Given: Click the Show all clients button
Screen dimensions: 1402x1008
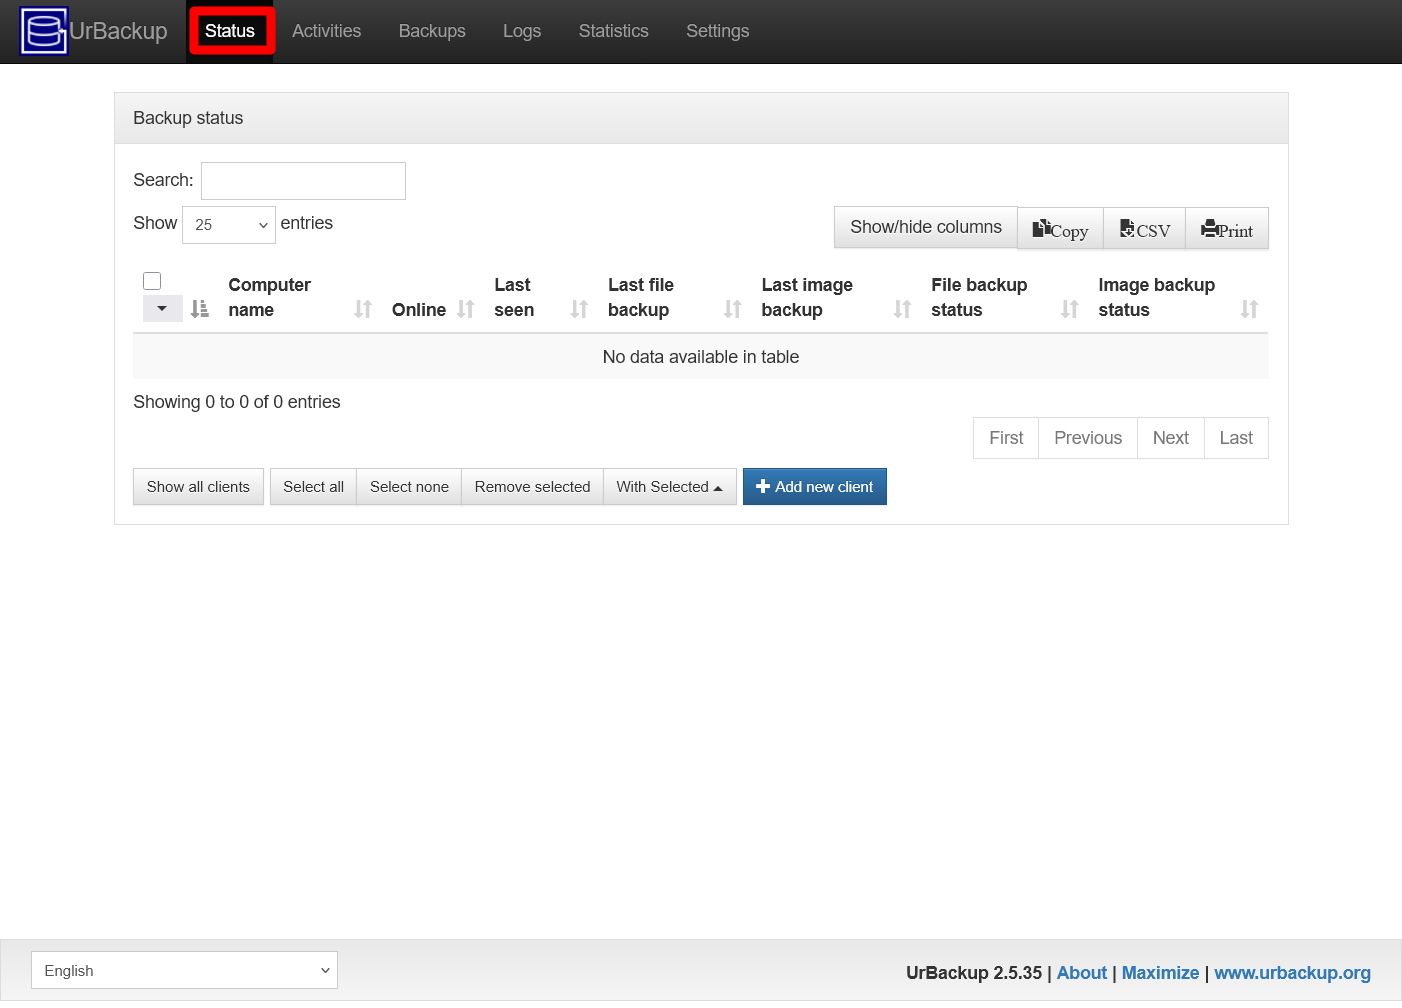Looking at the screenshot, I should tap(198, 486).
